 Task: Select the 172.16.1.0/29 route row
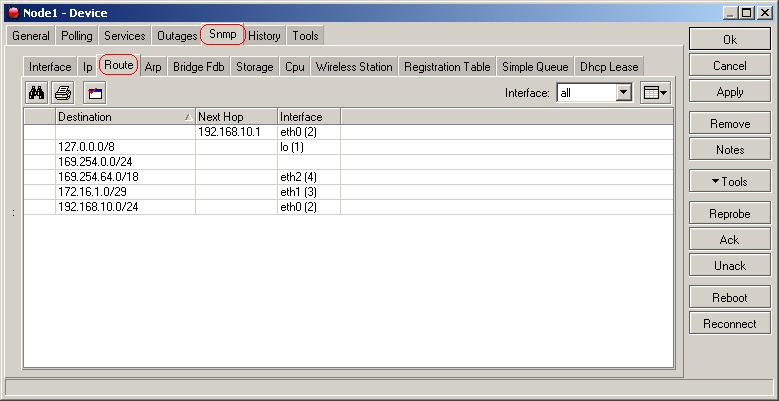coord(348,192)
